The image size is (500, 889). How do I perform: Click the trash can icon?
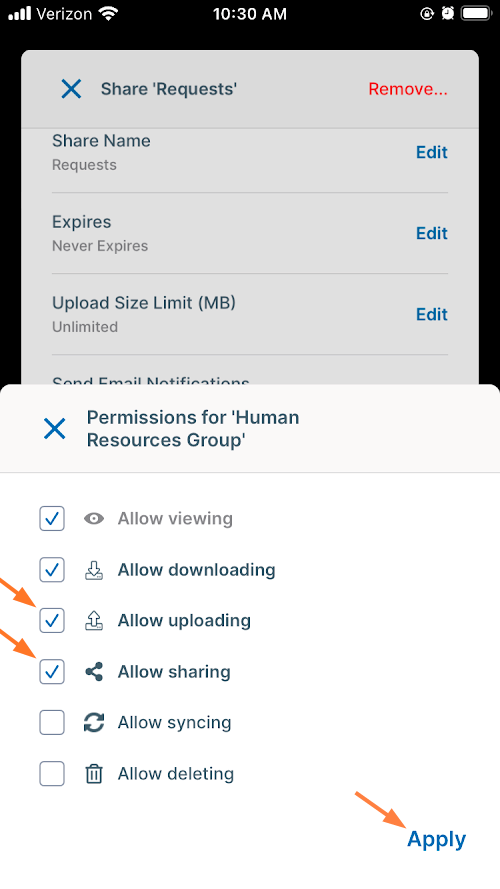click(94, 774)
